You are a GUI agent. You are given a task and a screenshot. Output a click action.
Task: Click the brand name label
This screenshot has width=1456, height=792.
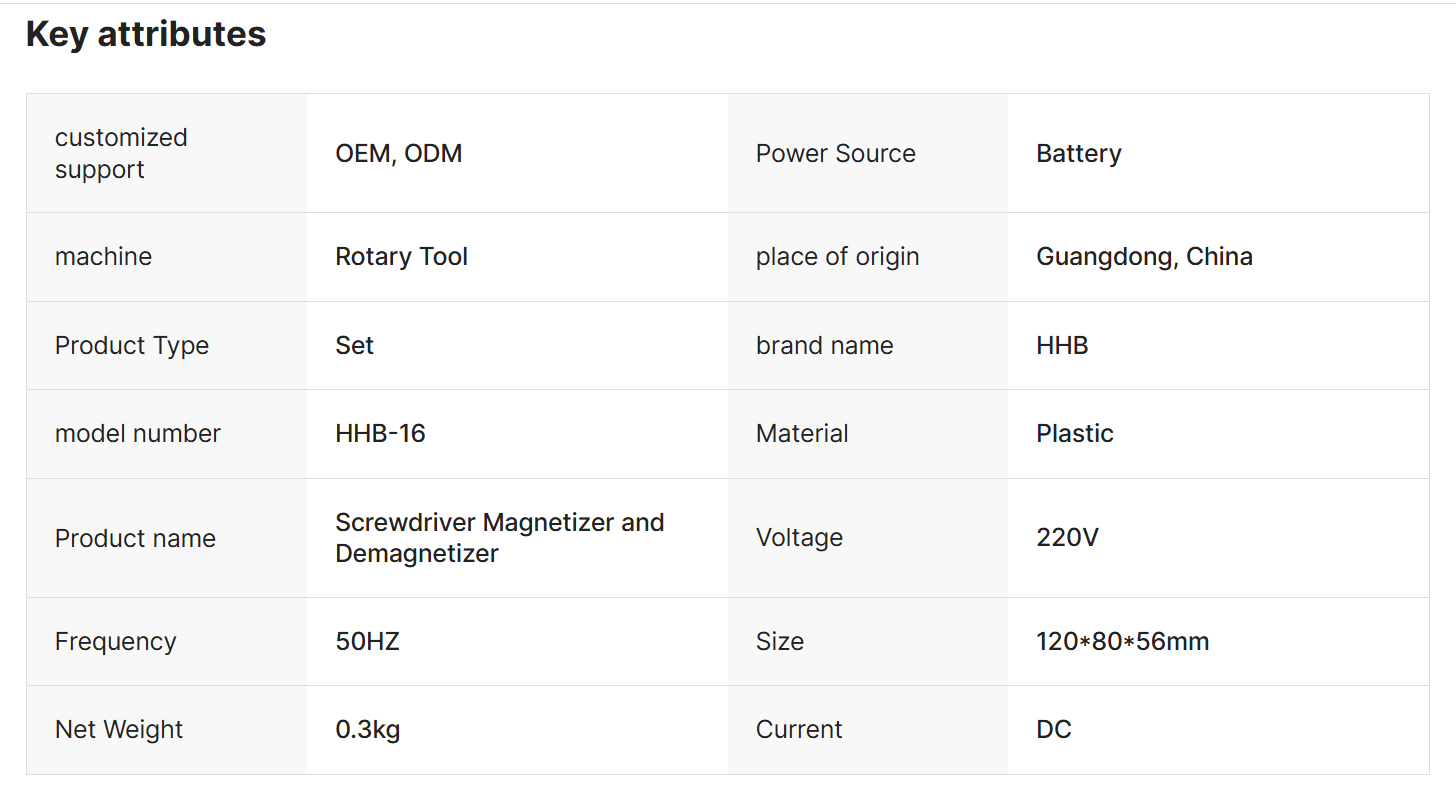[824, 345]
